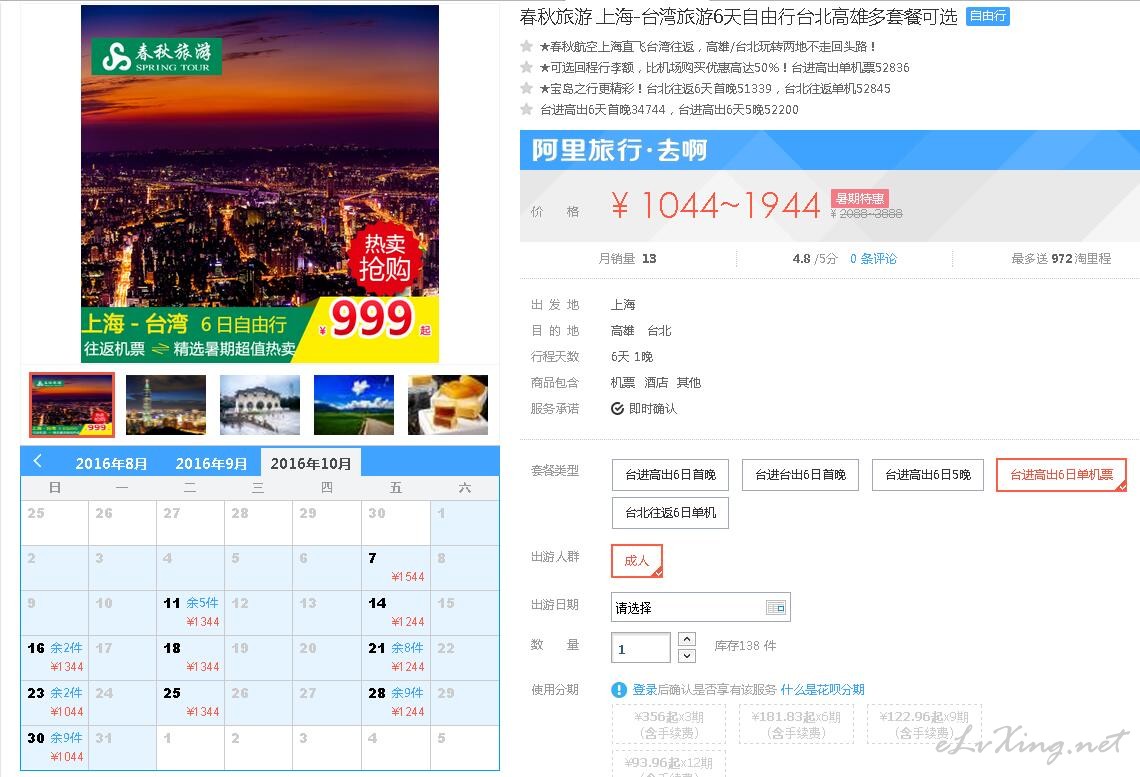Click the 暑期特惠 promotion badge
The width and height of the screenshot is (1140, 777).
tap(859, 198)
